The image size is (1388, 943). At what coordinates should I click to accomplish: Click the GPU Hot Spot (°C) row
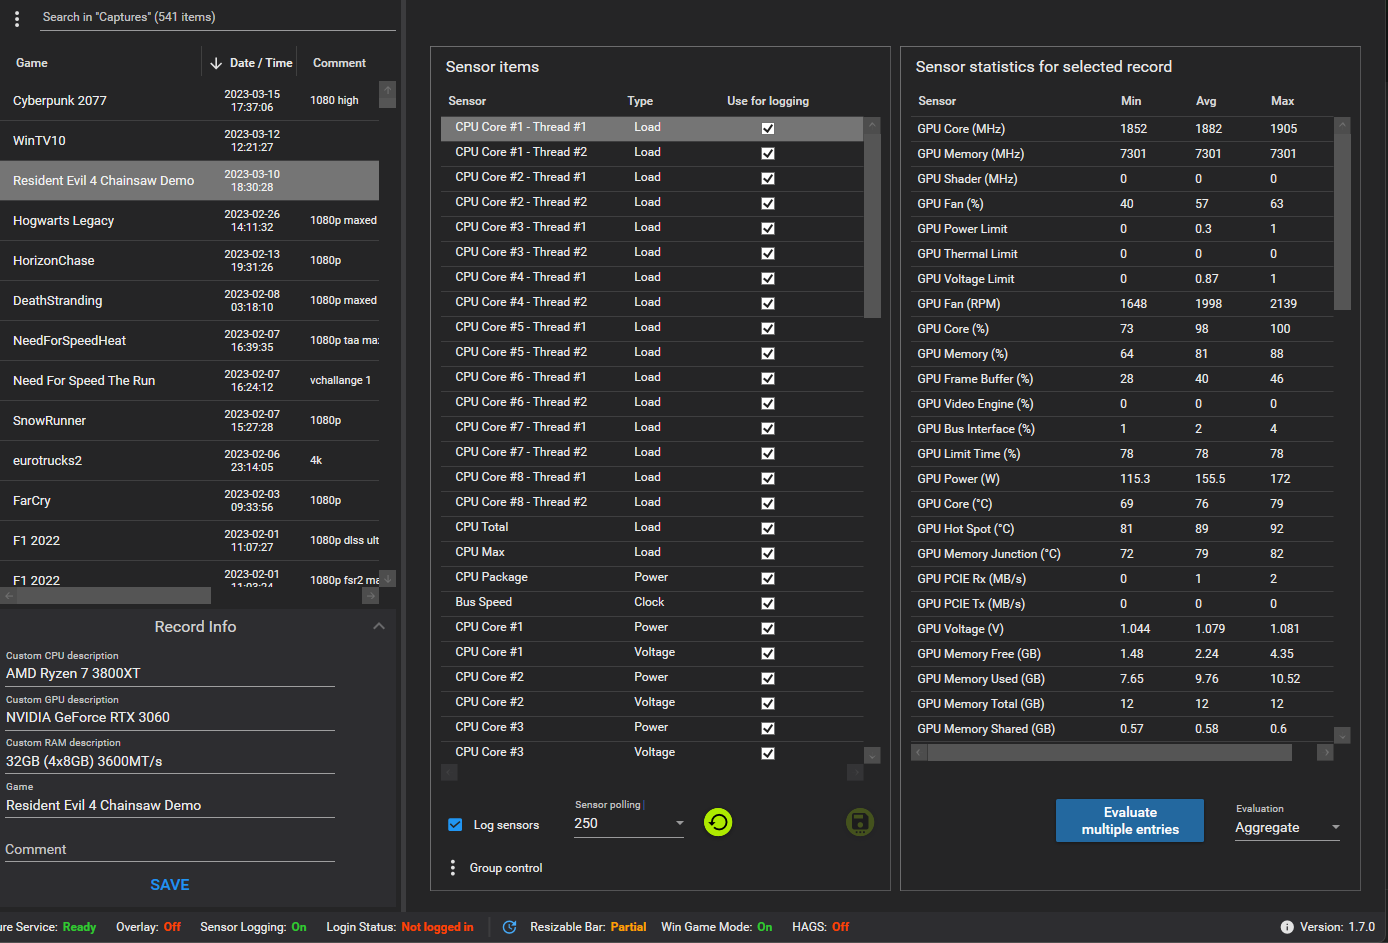coord(1122,529)
